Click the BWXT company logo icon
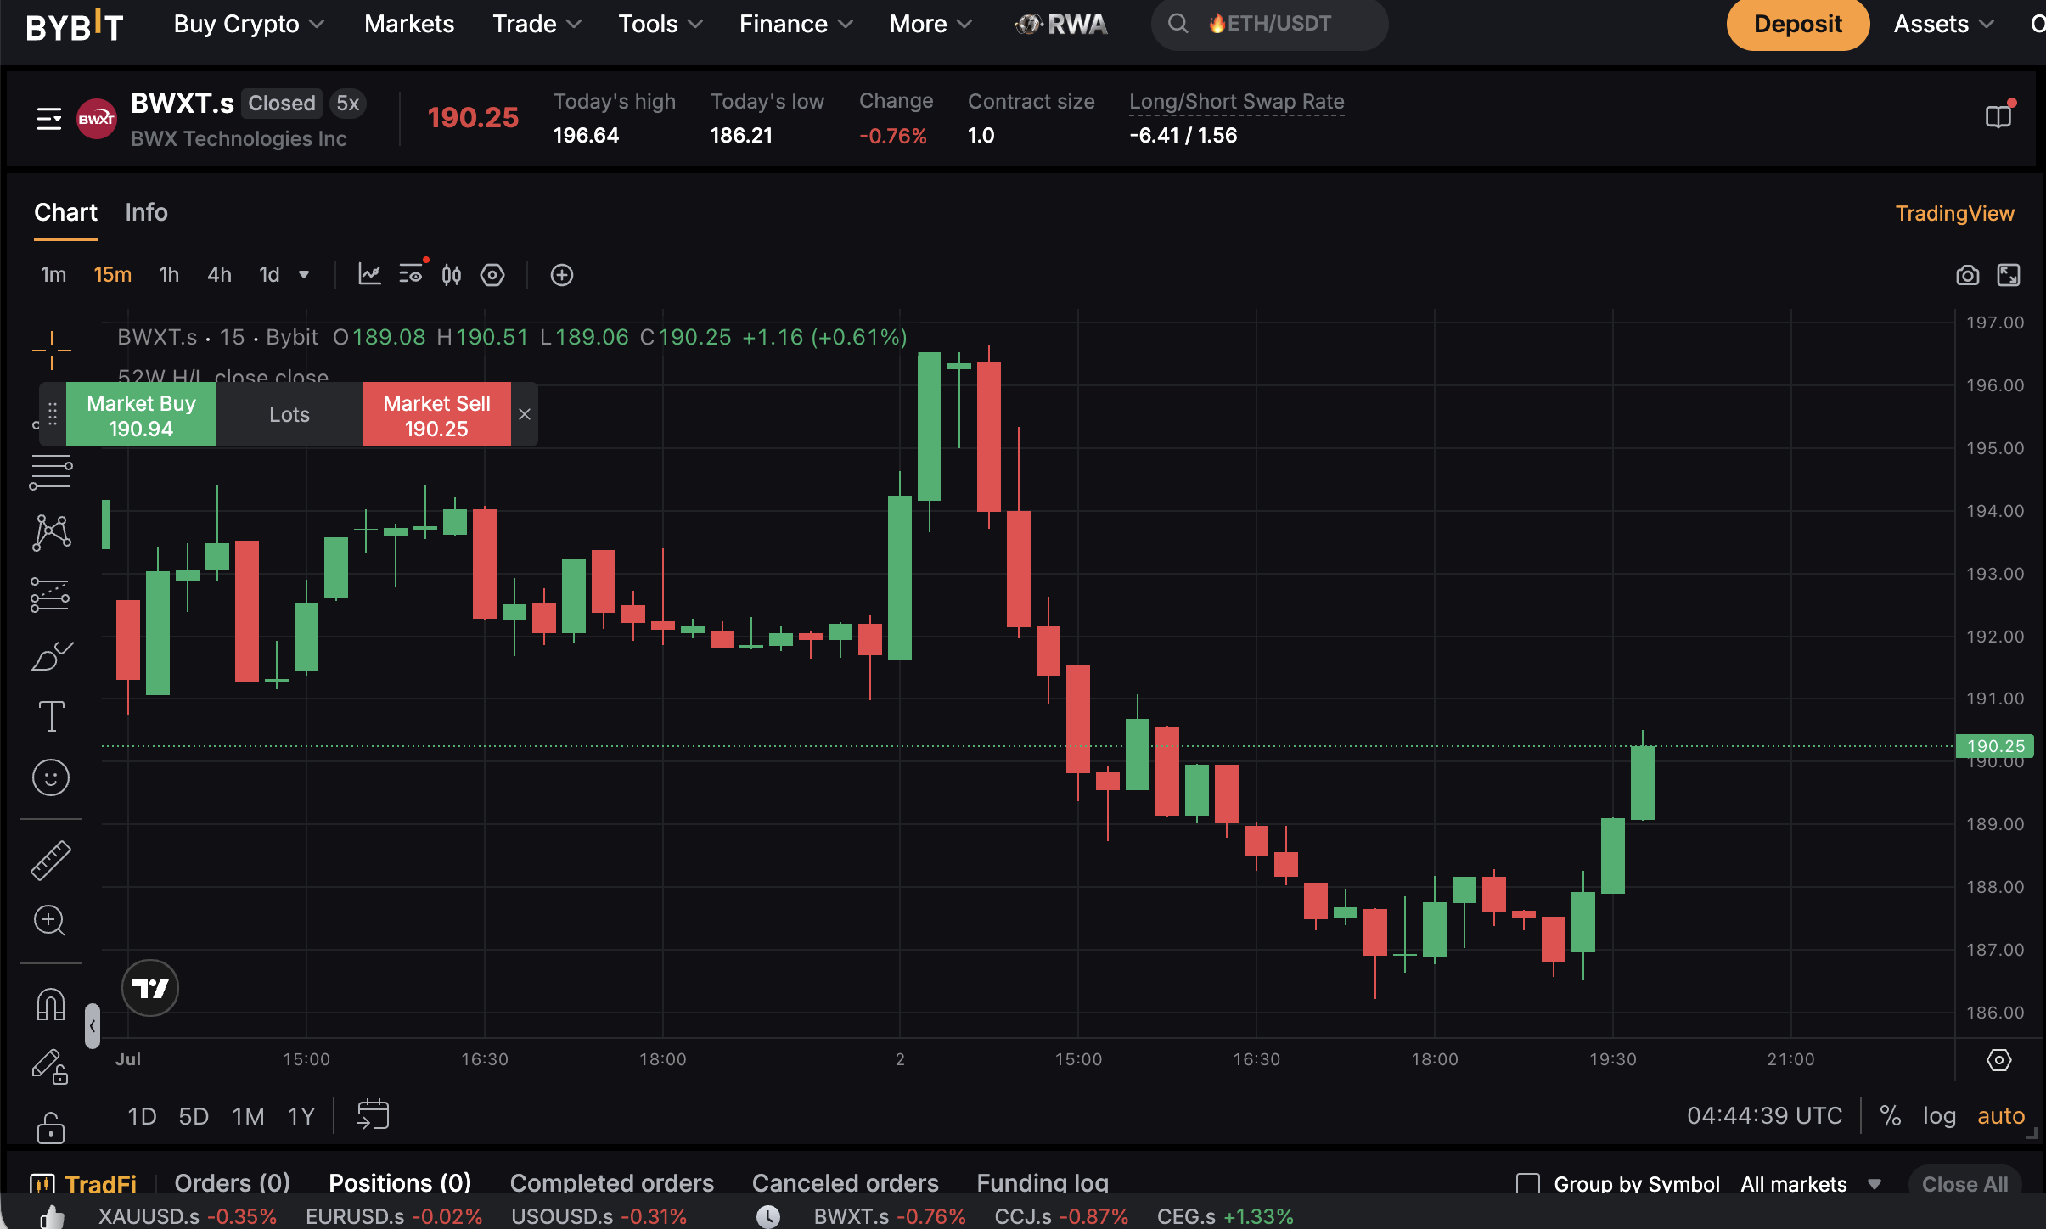The image size is (2046, 1229). coord(96,119)
